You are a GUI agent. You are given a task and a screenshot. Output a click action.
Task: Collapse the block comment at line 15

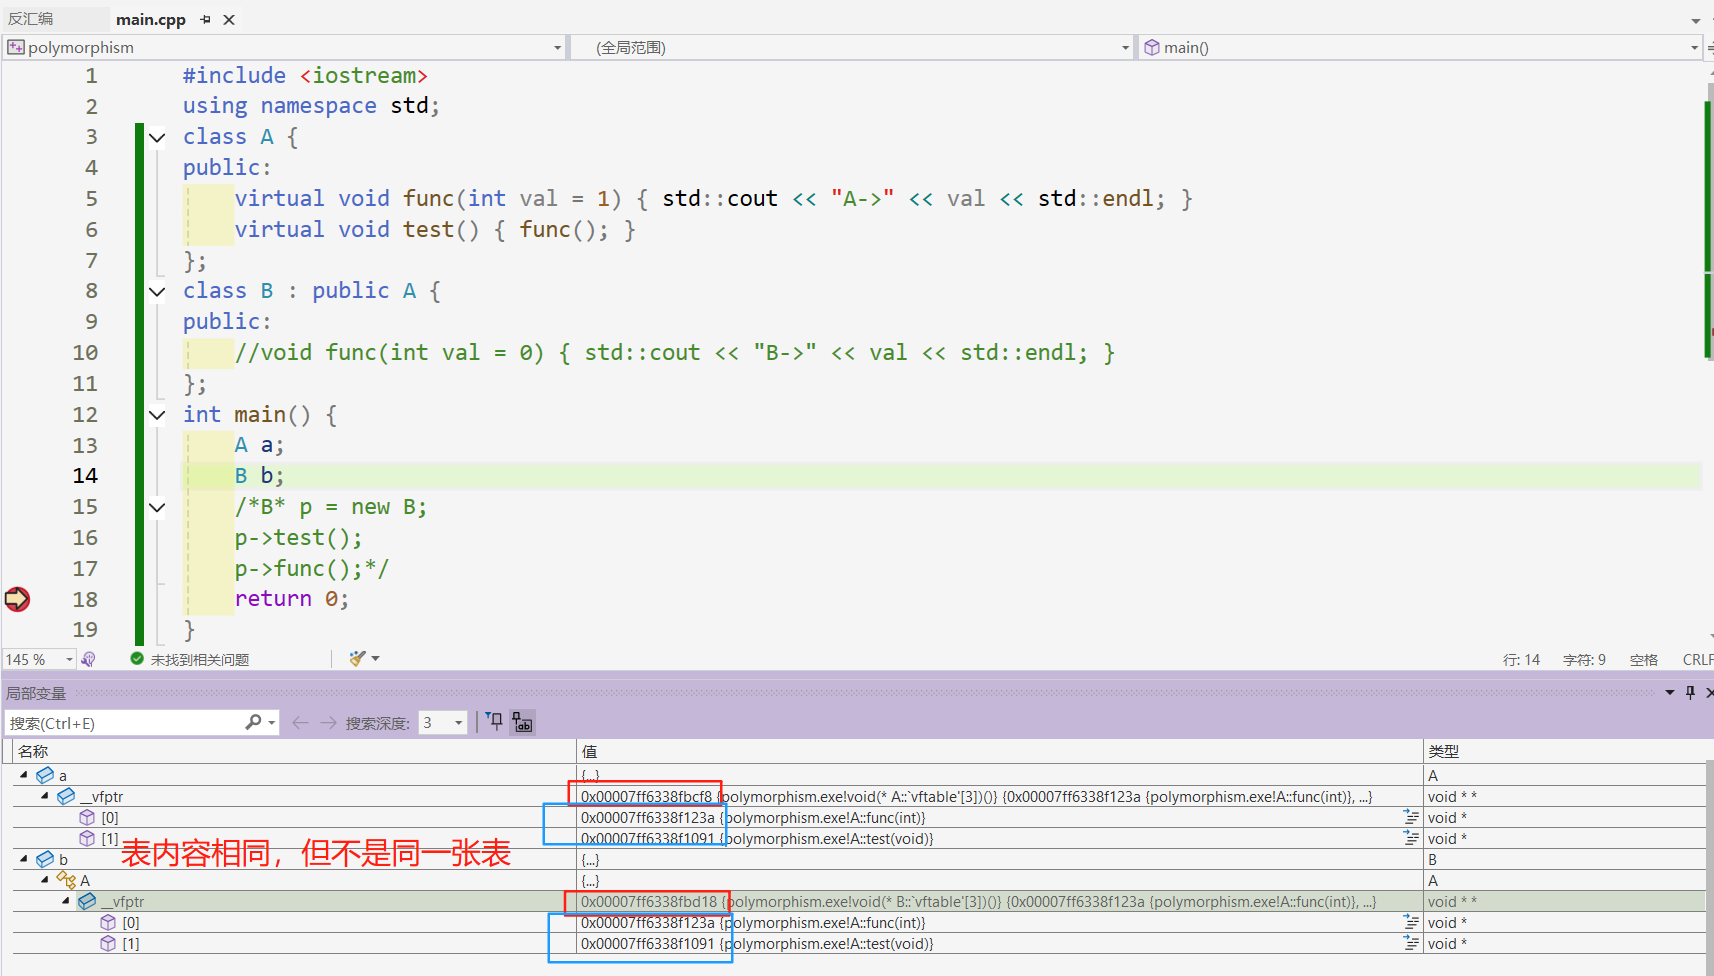[157, 507]
